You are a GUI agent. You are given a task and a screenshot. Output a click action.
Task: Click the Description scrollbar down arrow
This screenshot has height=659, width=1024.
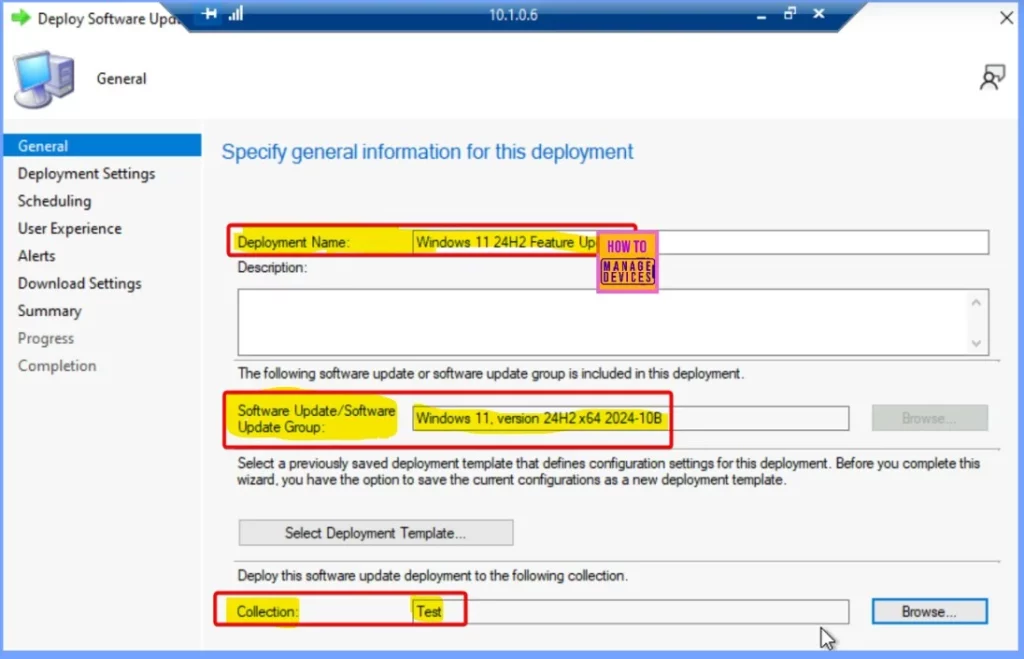pyautogui.click(x=976, y=343)
